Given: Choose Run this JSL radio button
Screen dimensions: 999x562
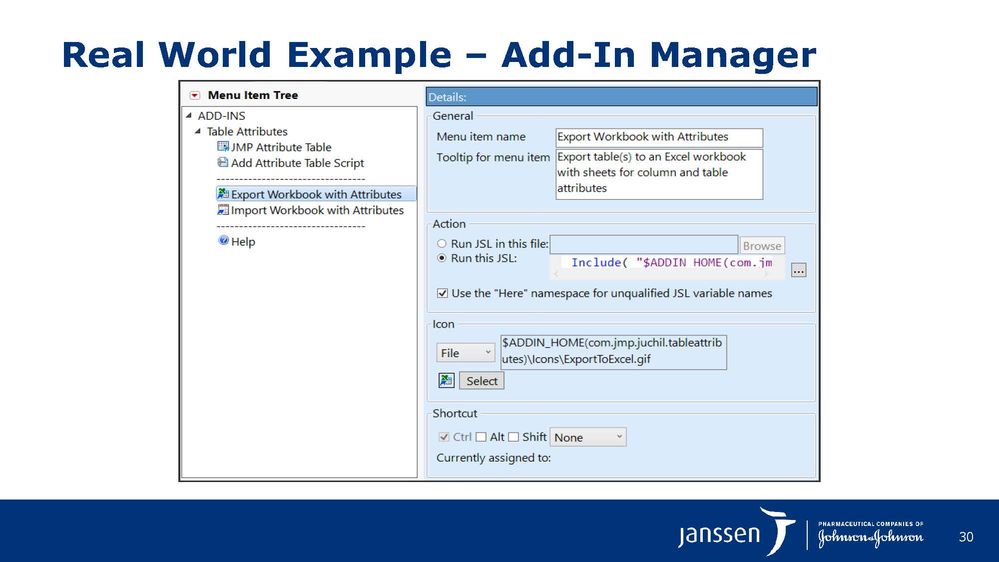Looking at the screenshot, I should pos(442,258).
